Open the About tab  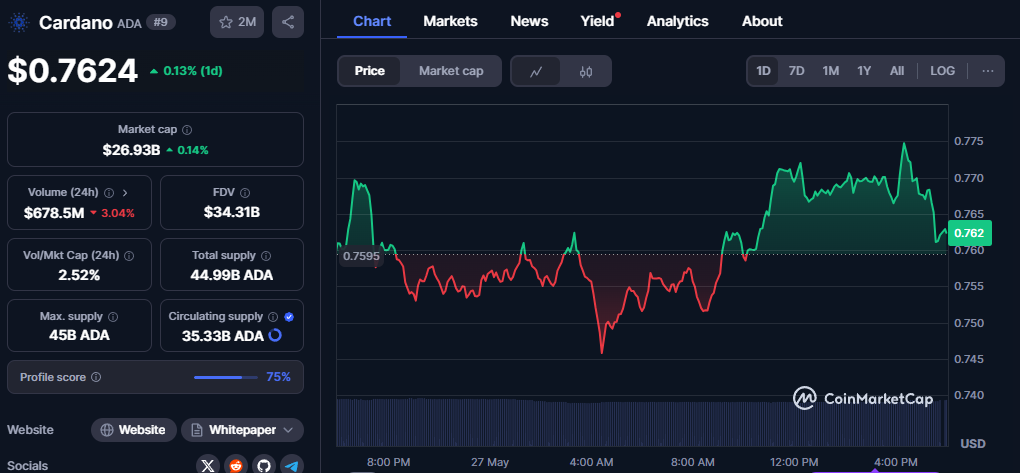click(762, 21)
